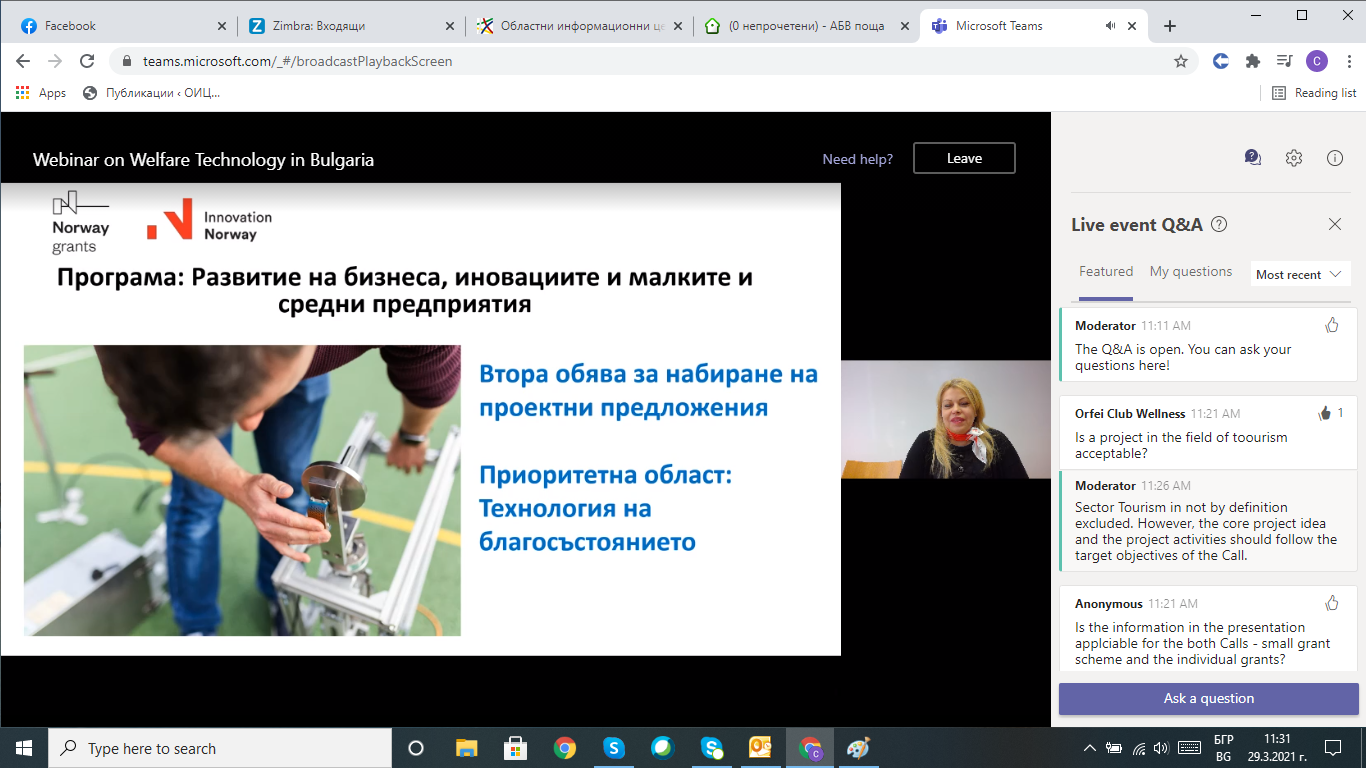The width and height of the screenshot is (1366, 768).
Task: Switch to Областни информационни tab
Action: tap(578, 26)
